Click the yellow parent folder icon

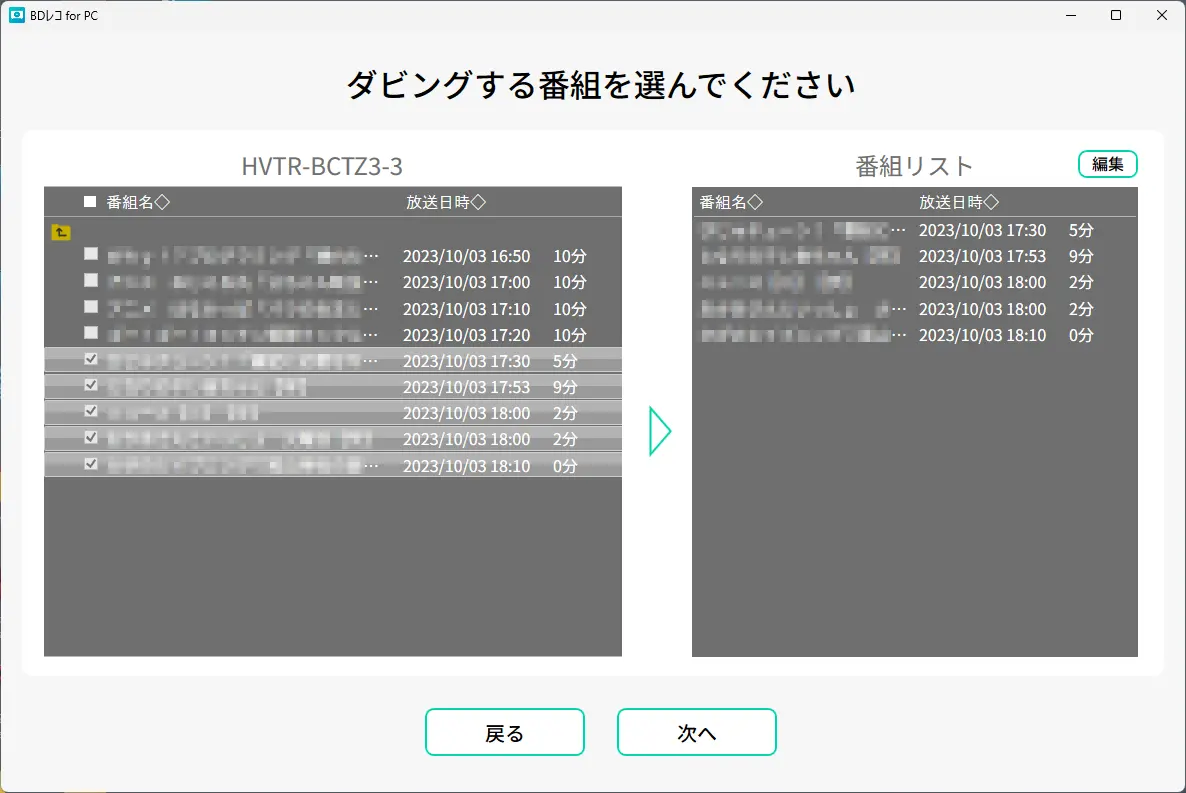[x=61, y=233]
